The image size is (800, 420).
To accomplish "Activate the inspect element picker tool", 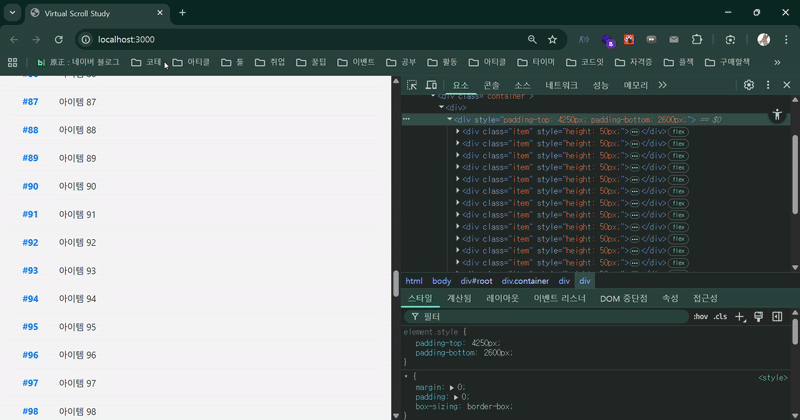I will [x=412, y=85].
